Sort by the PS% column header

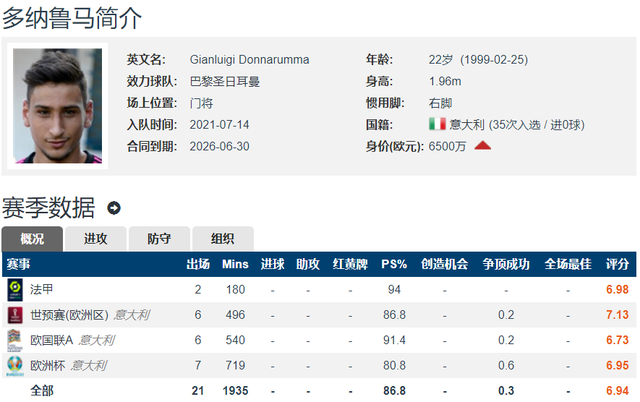[394, 264]
